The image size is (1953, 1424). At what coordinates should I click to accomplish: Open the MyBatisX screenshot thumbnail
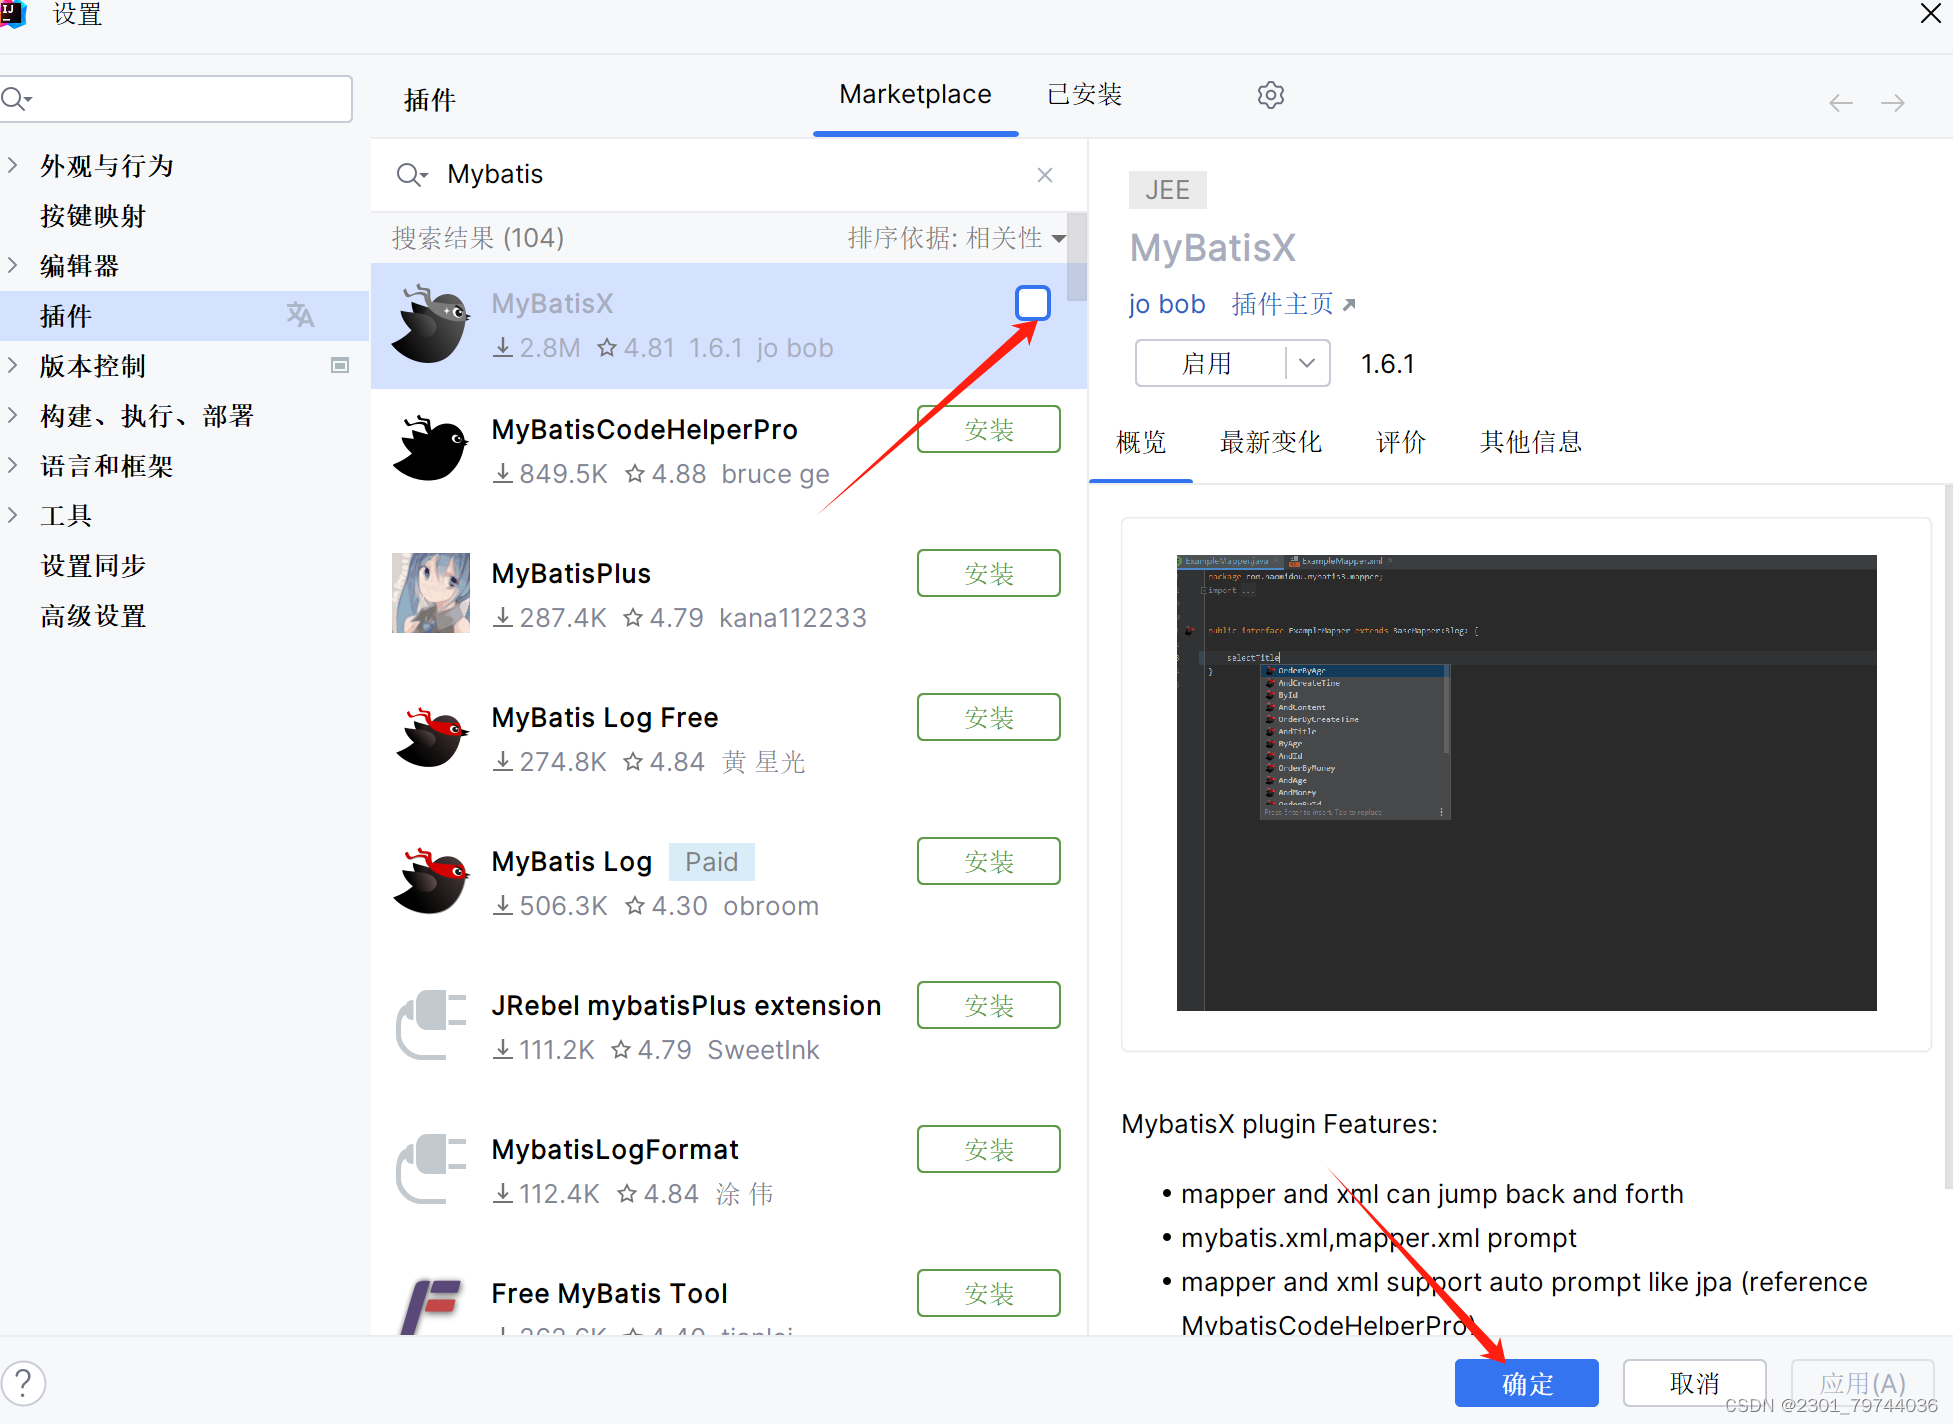click(x=1526, y=782)
